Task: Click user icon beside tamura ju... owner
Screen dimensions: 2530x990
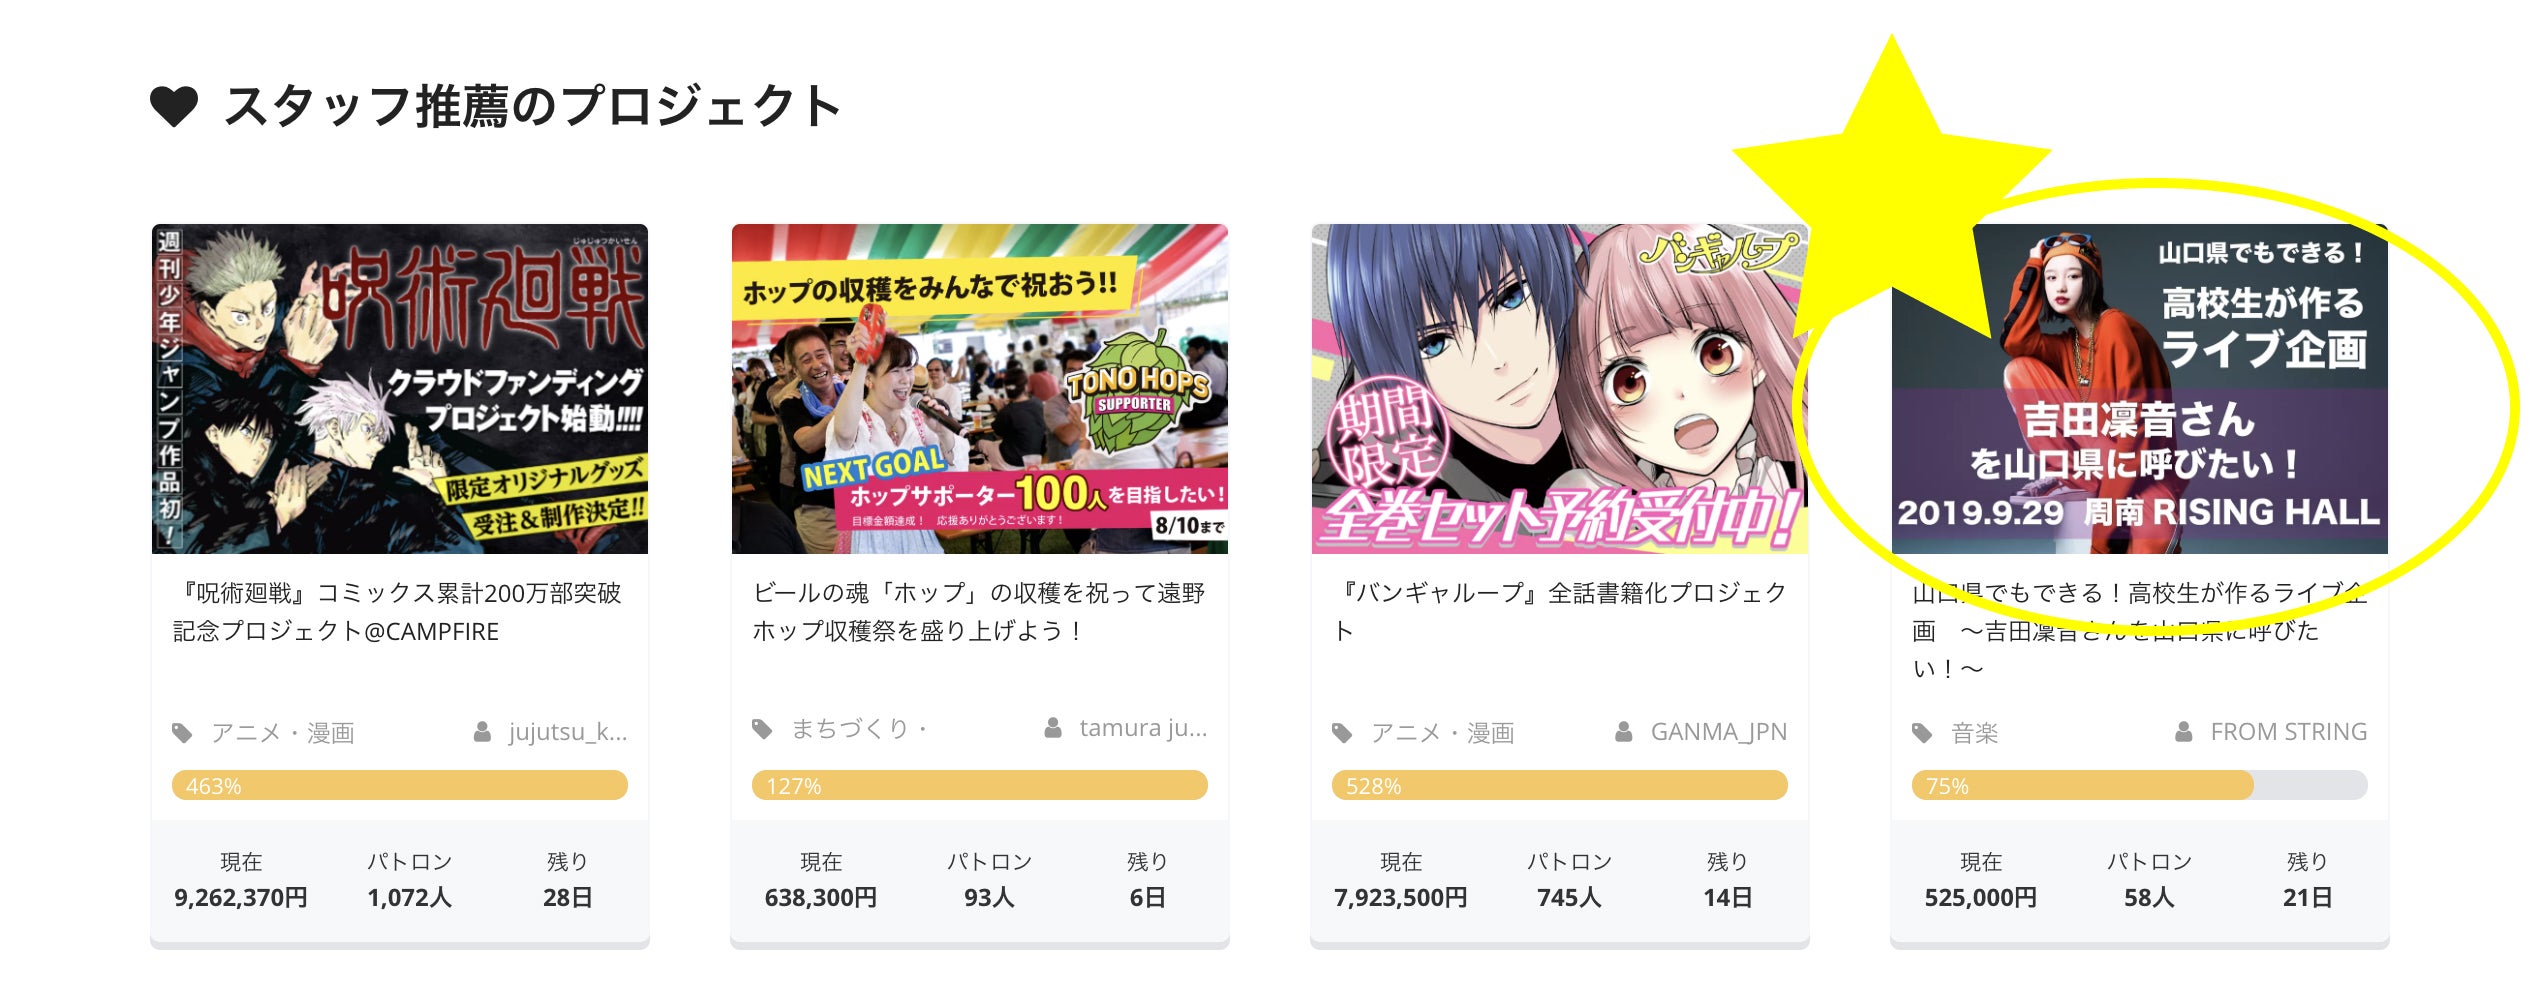Action: pos(1053,728)
